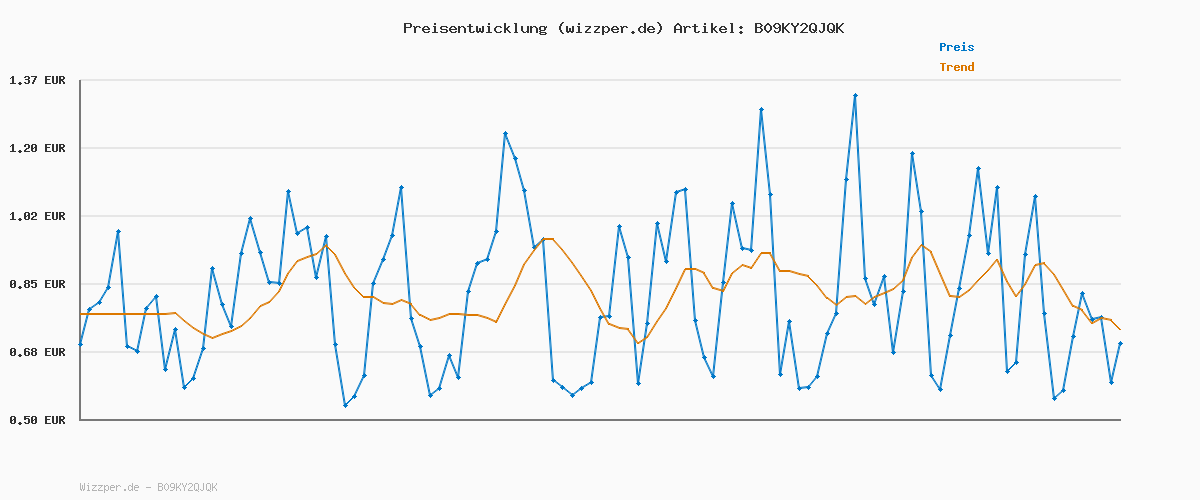Click the 1.20 EUR axis label
The image size is (1200, 500).
pyautogui.click(x=37, y=148)
